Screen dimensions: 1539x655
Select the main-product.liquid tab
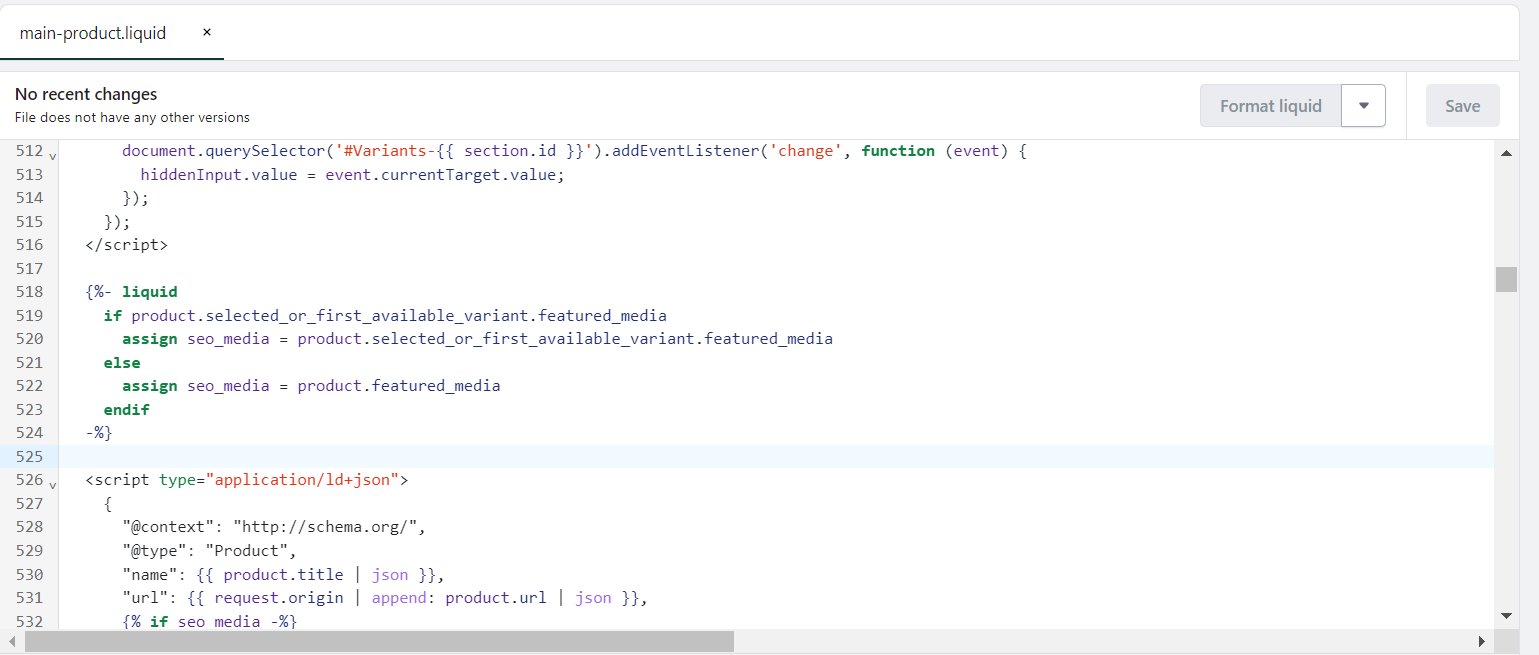(93, 33)
